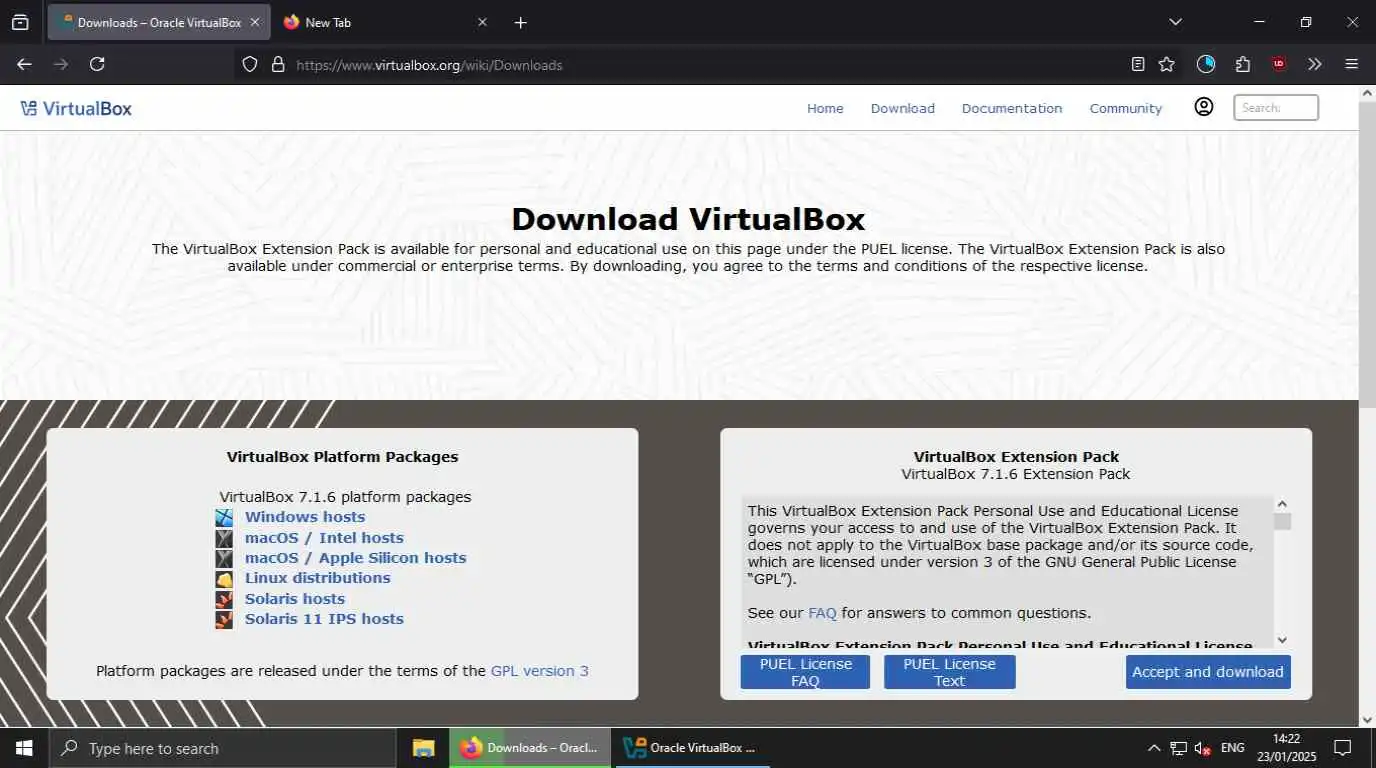Open the GPL version 3 link
The image size is (1376, 768).
click(540, 671)
